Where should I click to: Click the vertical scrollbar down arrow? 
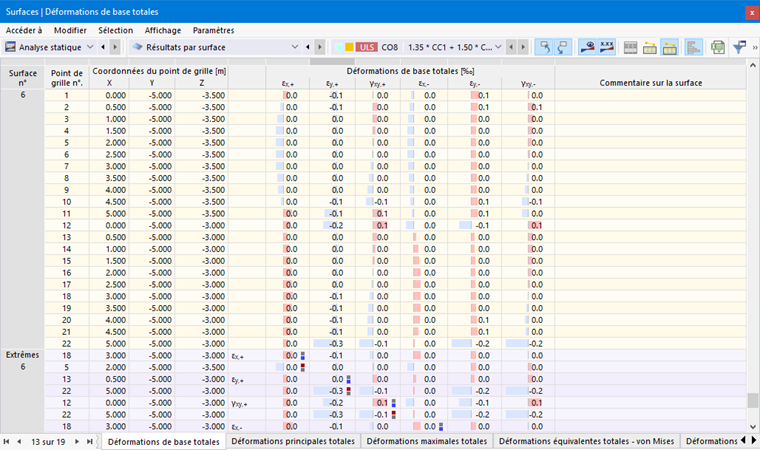click(x=753, y=427)
